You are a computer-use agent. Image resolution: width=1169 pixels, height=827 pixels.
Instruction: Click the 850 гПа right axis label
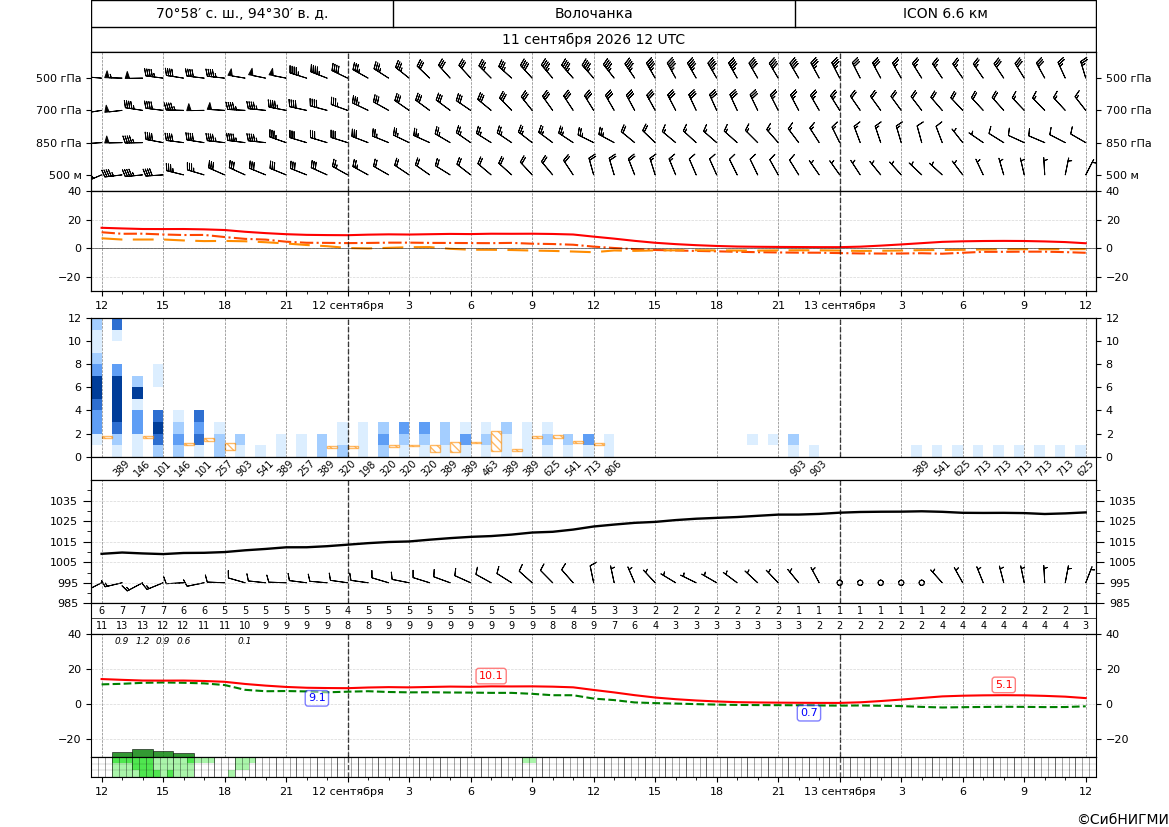coord(1128,143)
